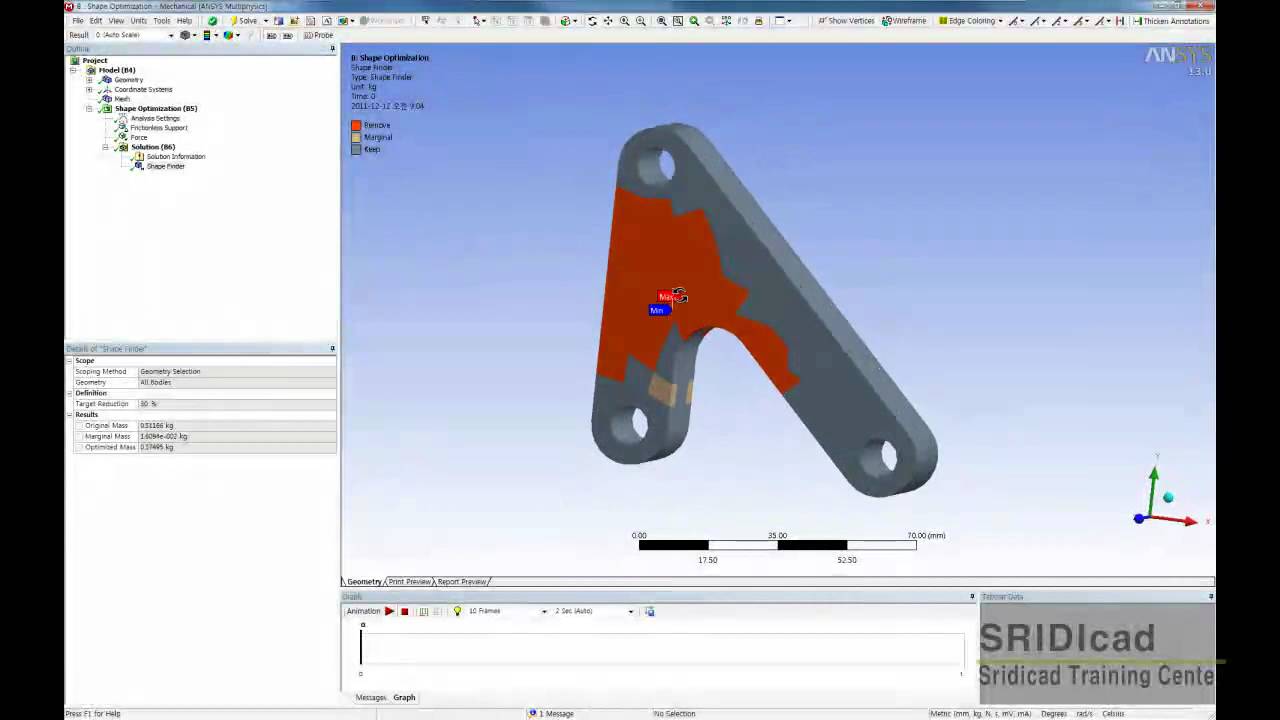Select the Force tree item

pos(138,137)
